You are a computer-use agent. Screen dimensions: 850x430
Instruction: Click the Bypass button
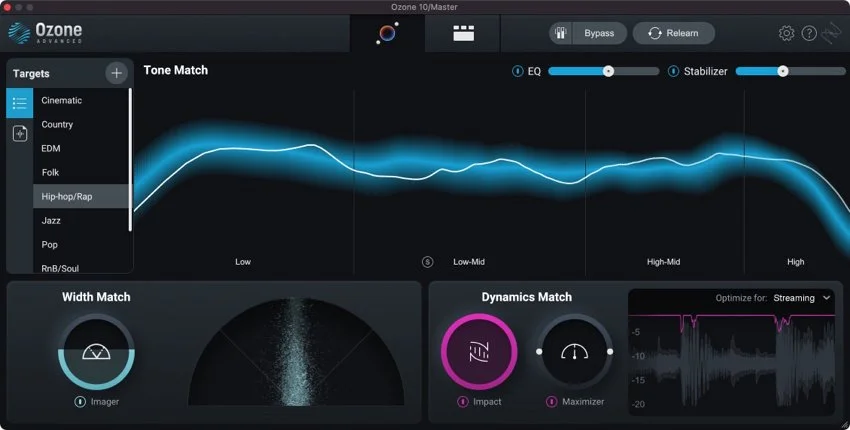tap(598, 33)
